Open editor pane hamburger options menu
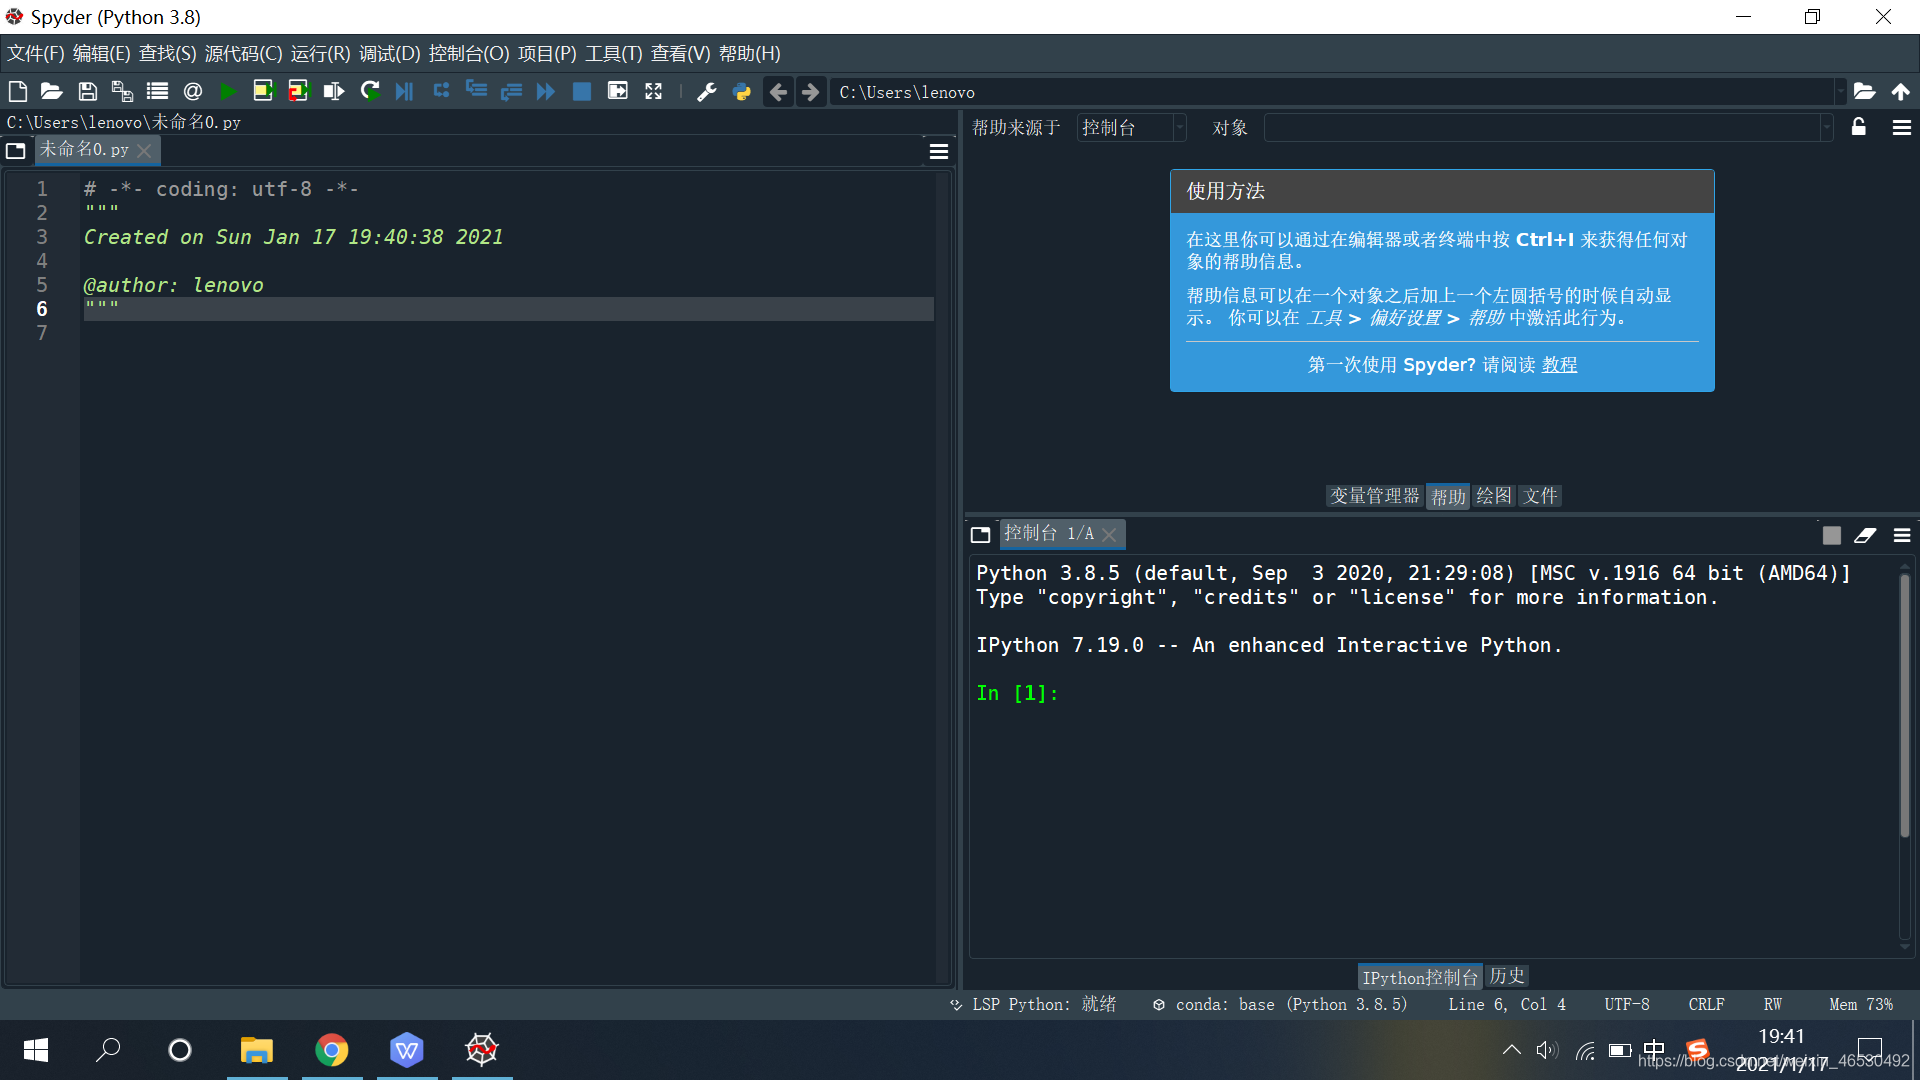The image size is (1920, 1080). coord(939,151)
